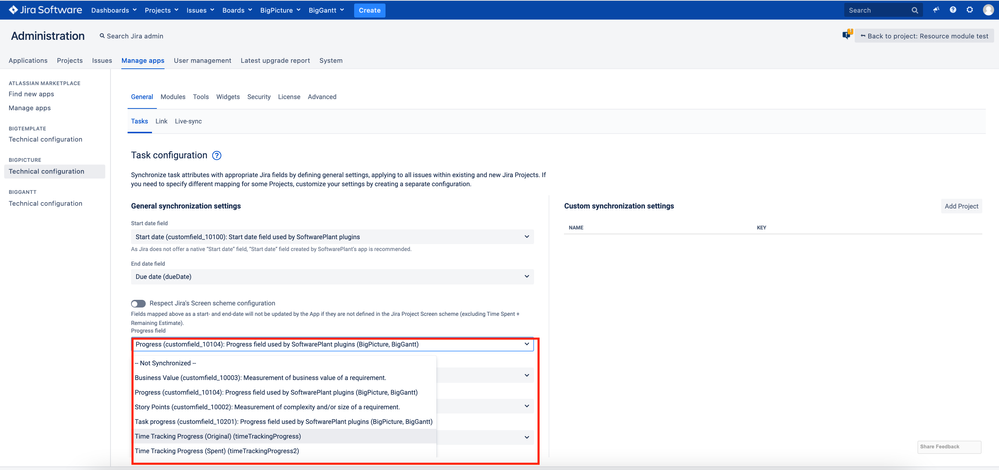The image size is (999, 470).
Task: Open the feedback megaphone icon in top bar
Action: pos(936,10)
